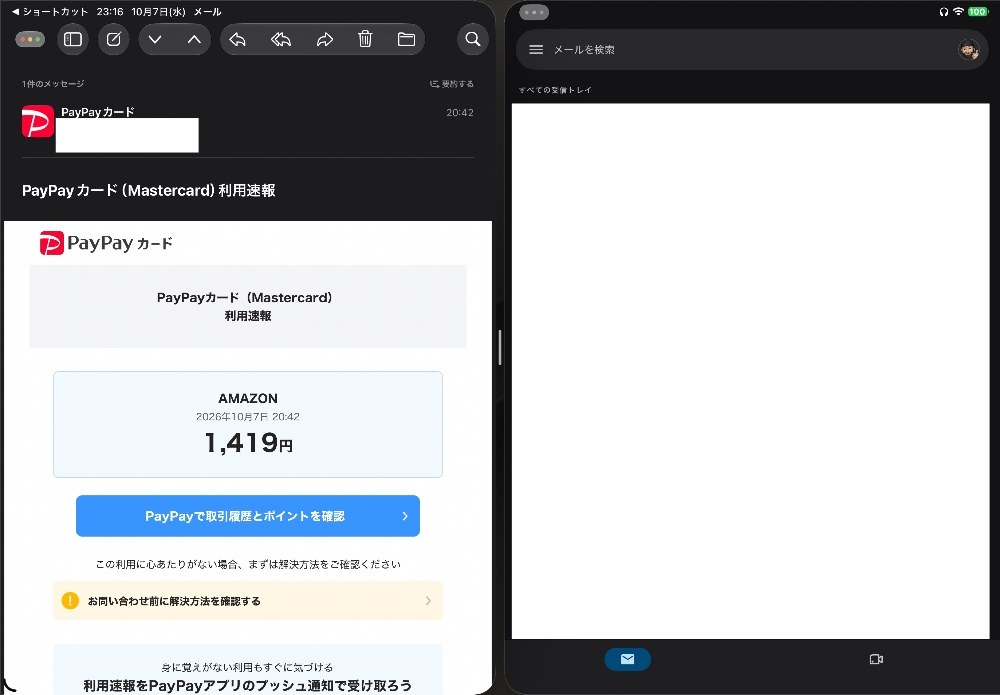This screenshot has height=695, width=1000.
Task: Click the split view divider handle
Action: point(499,348)
